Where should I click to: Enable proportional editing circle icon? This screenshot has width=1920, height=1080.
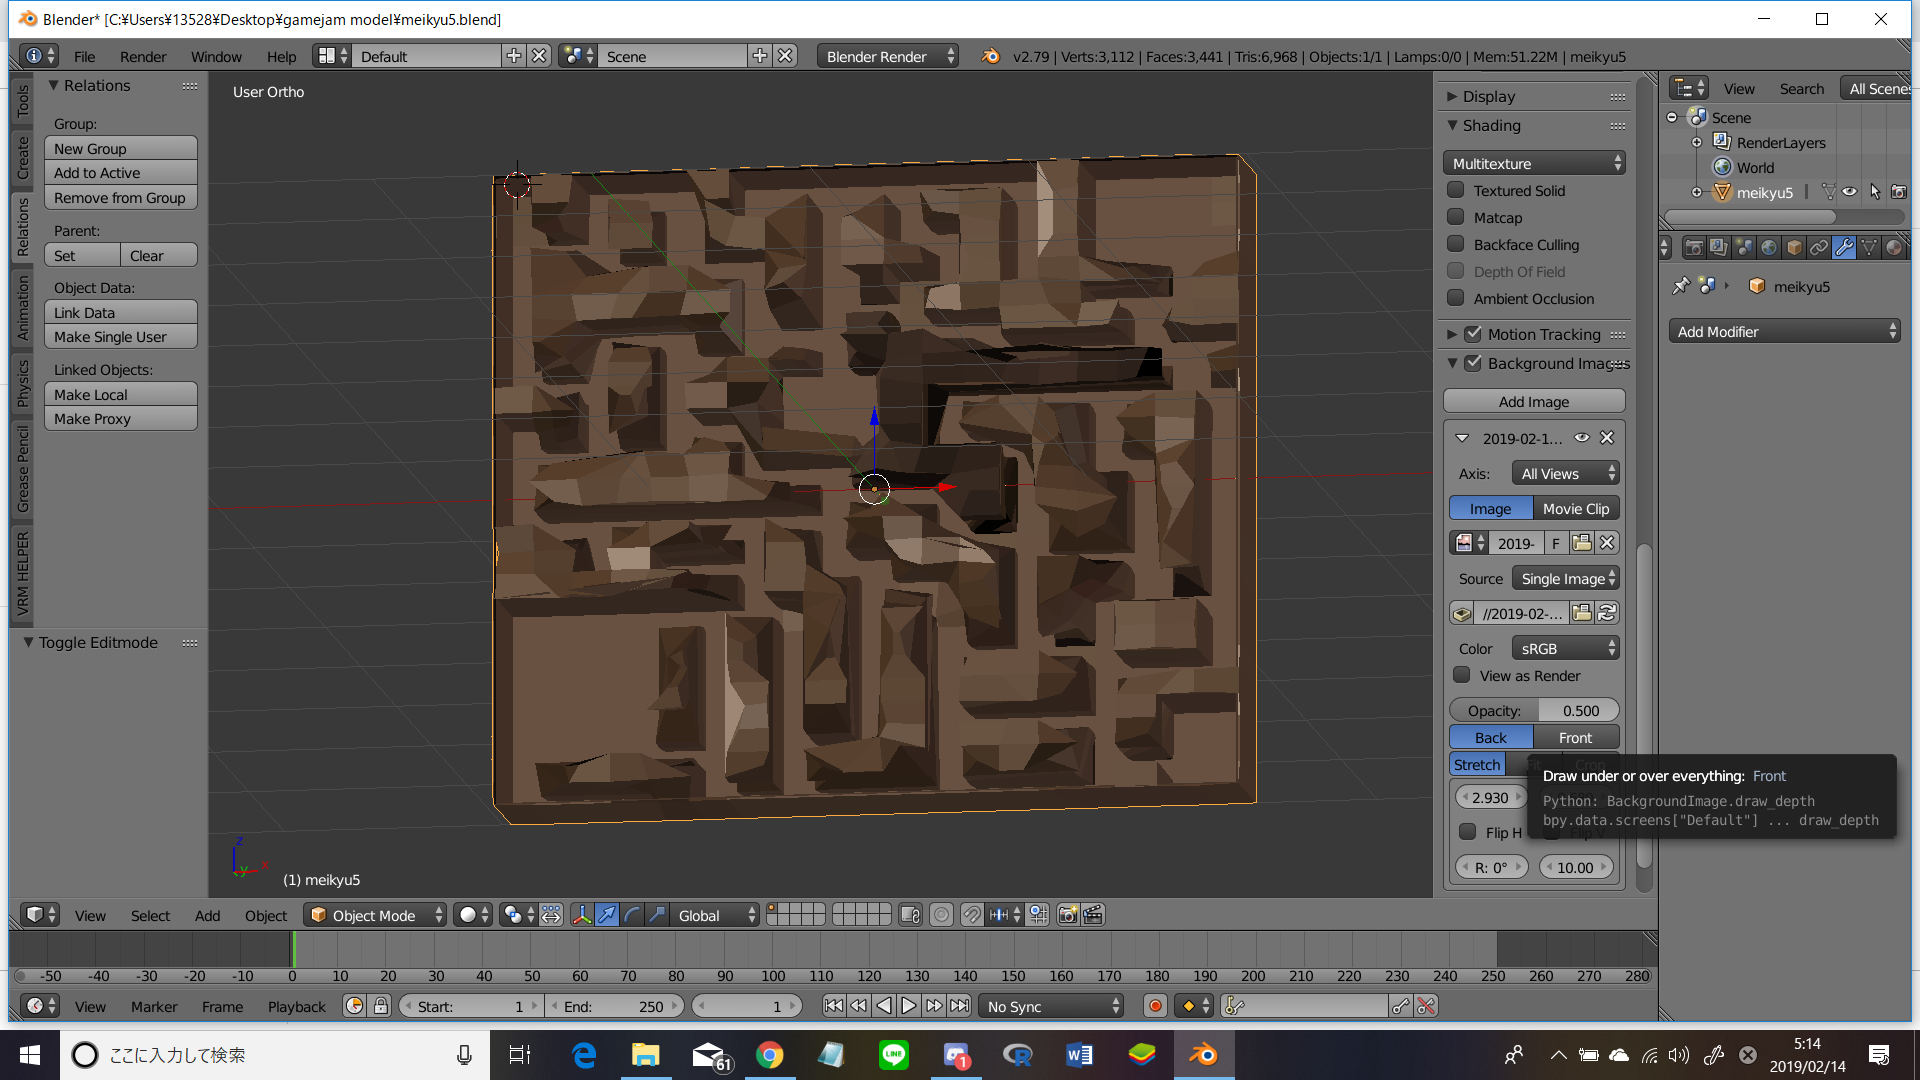pos(941,915)
